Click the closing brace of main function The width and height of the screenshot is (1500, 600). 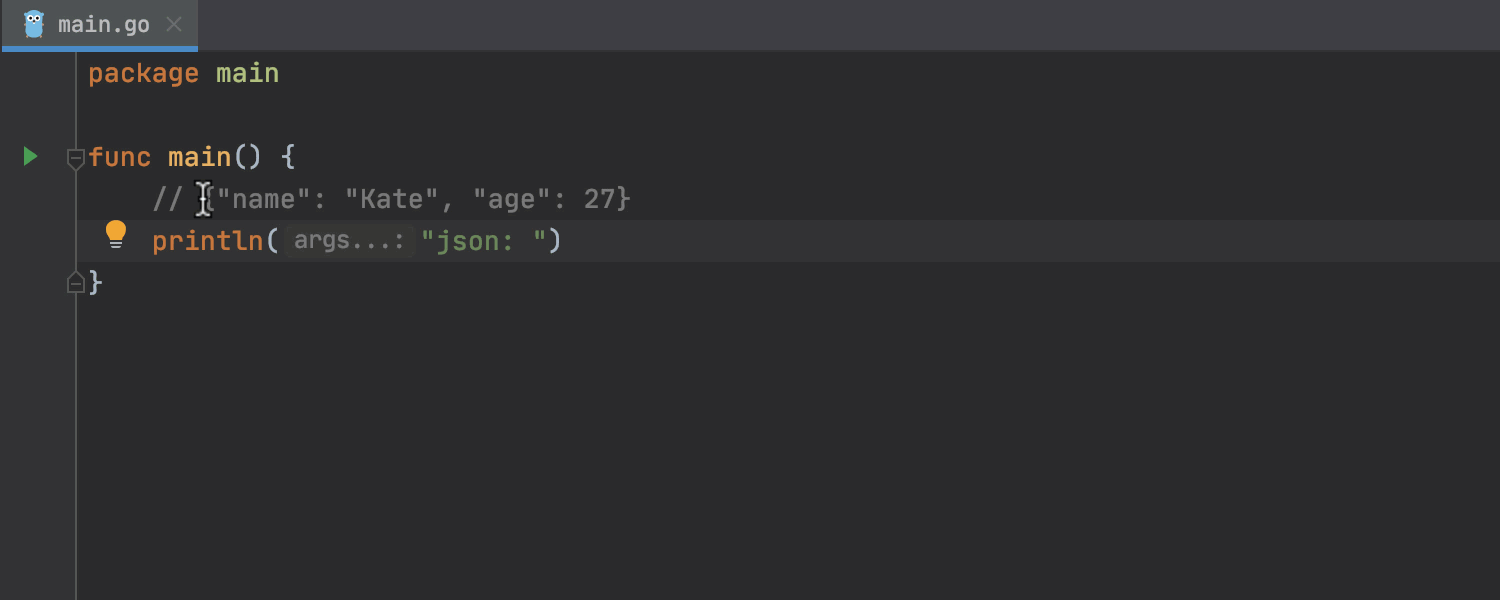(96, 283)
